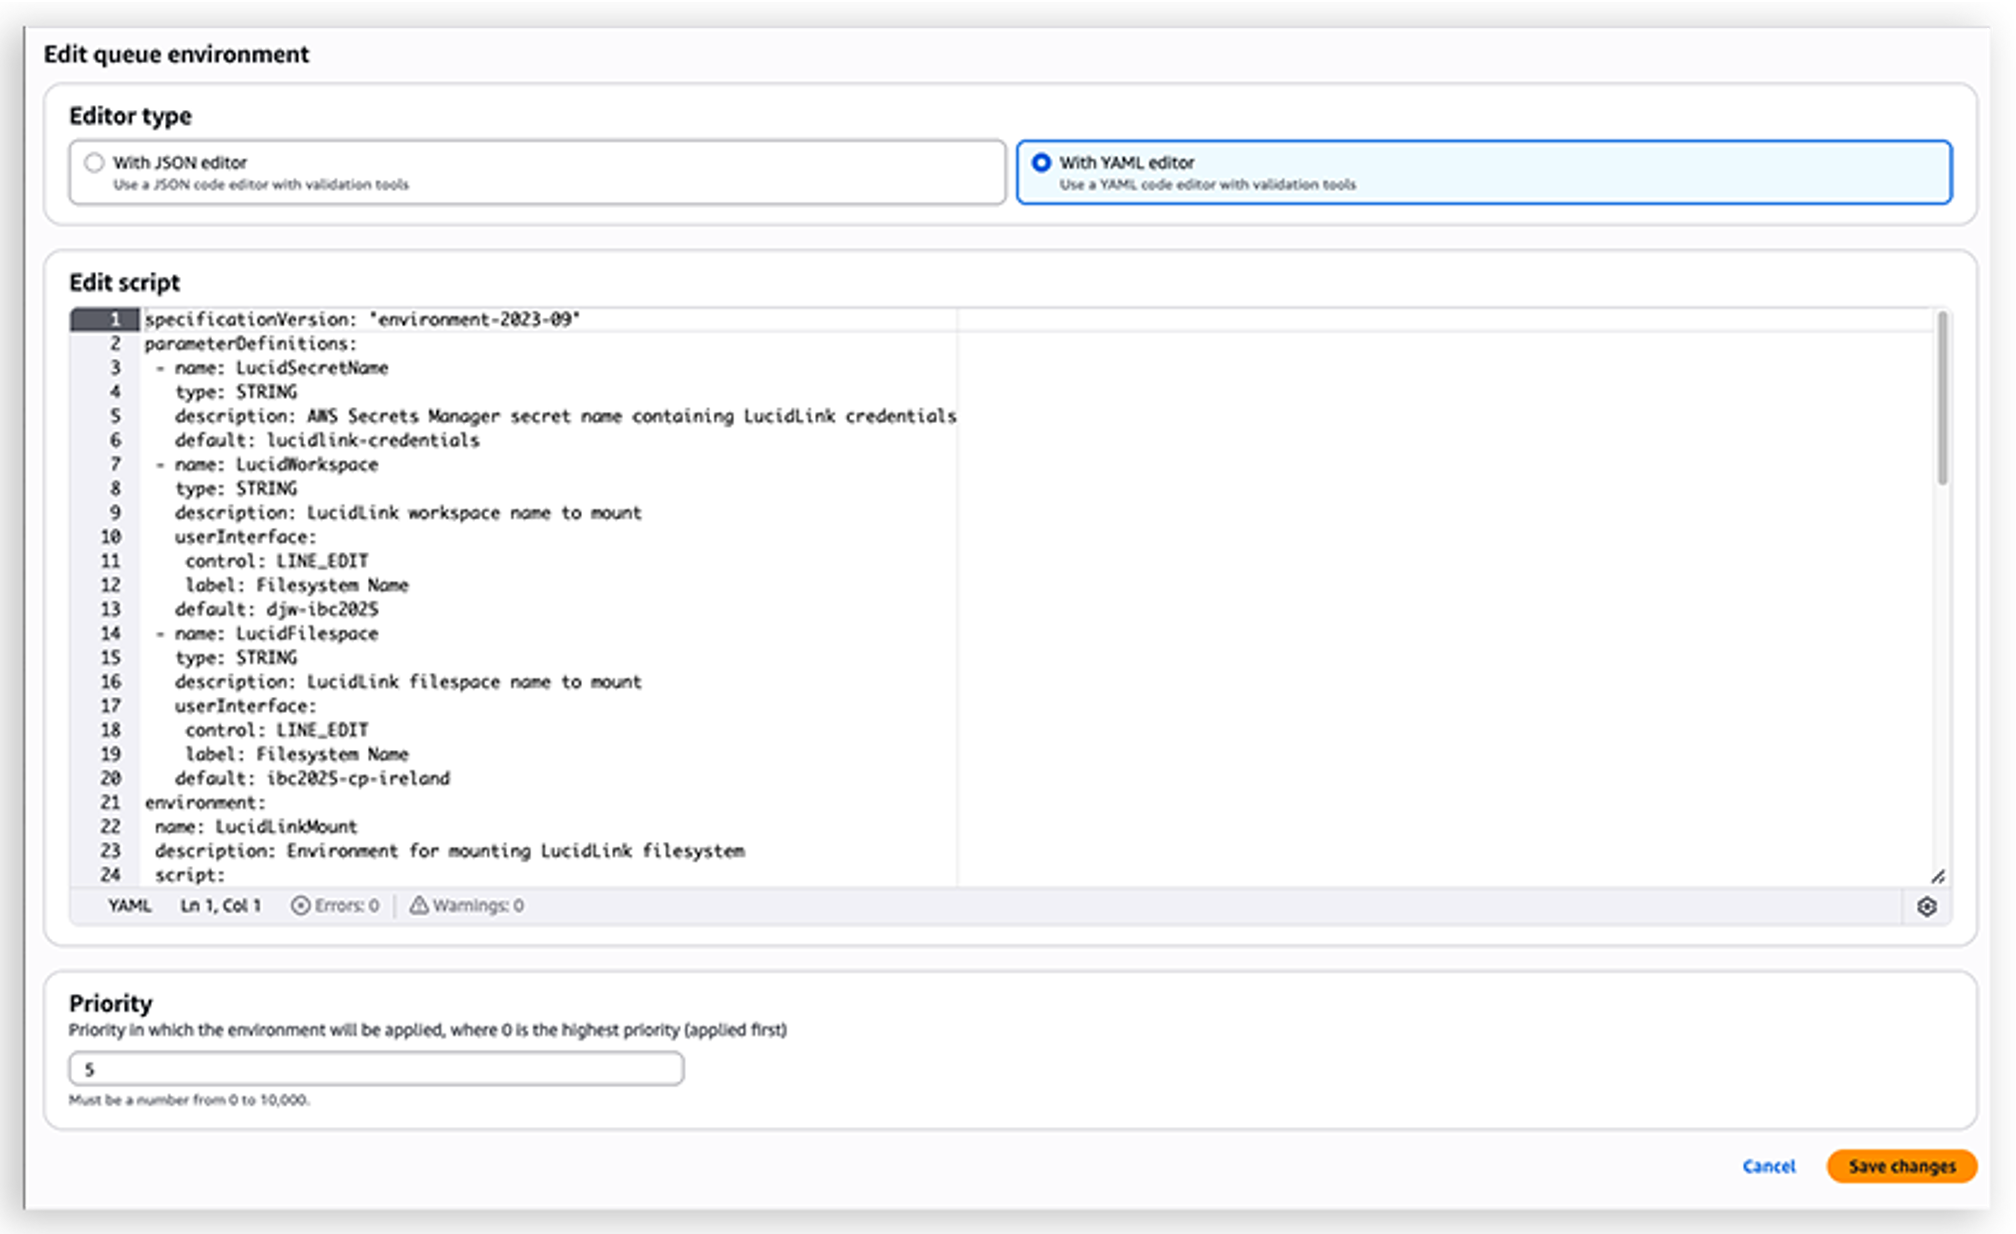2016x1234 pixels.
Task: Click line 21 environment: in editor
Action: [206, 803]
